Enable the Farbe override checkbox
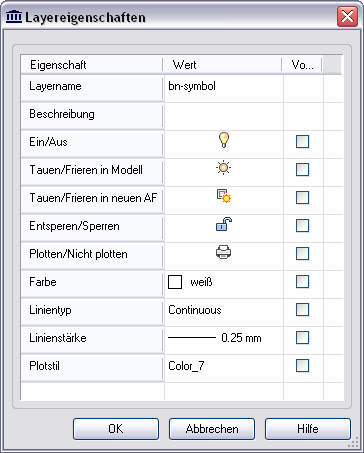This screenshot has width=364, height=453. pos(302,282)
